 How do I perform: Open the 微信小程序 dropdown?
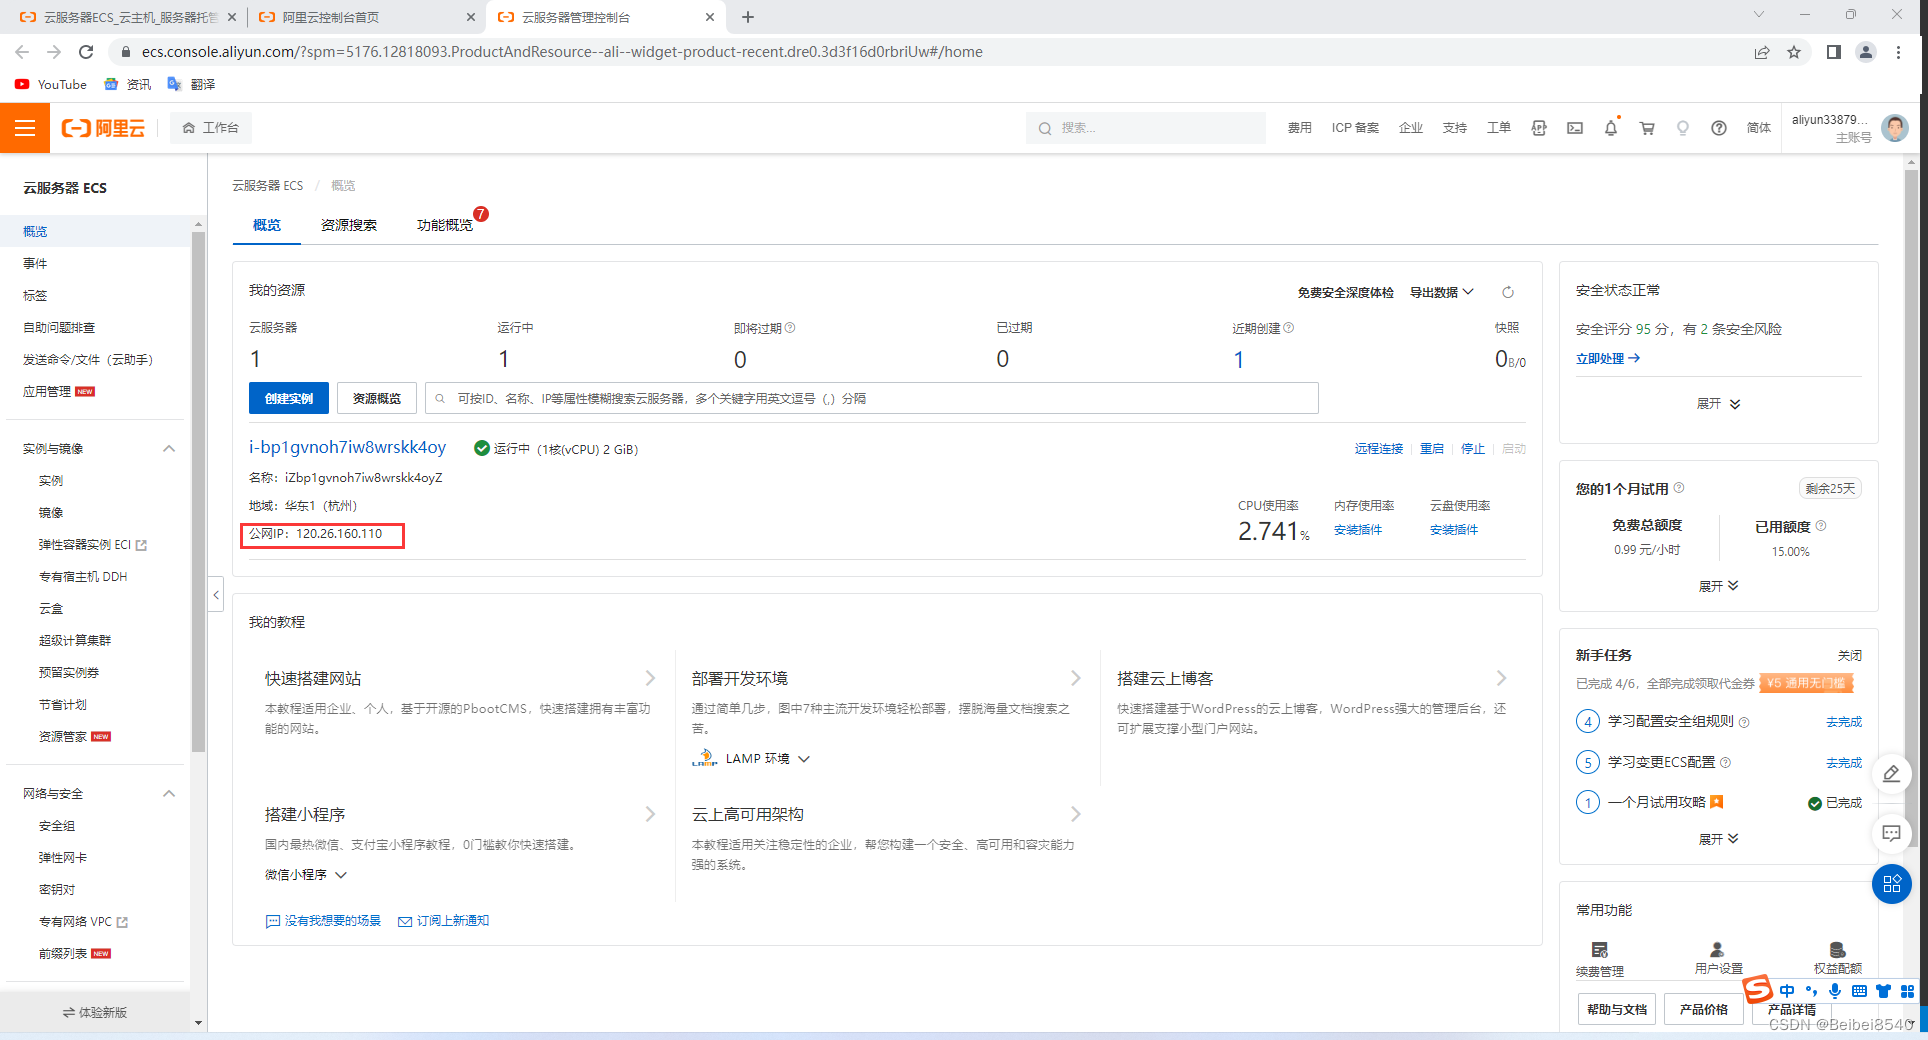pyautogui.click(x=306, y=875)
